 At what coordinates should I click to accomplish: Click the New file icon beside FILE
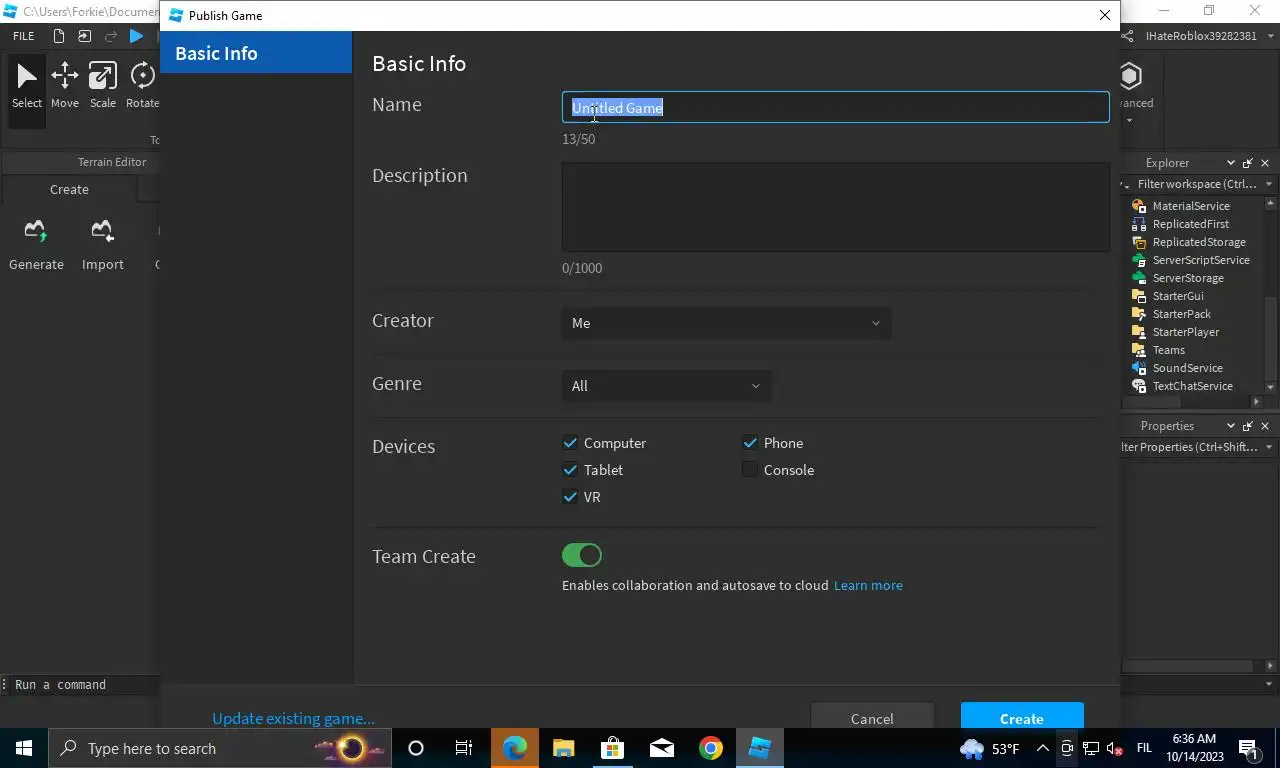point(59,36)
